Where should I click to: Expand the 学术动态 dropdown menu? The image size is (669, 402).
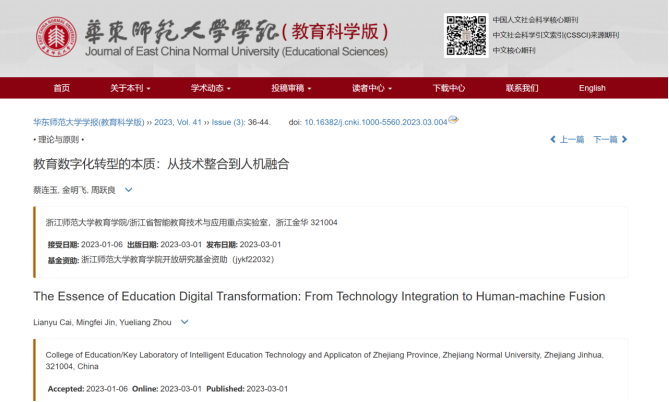211,88
